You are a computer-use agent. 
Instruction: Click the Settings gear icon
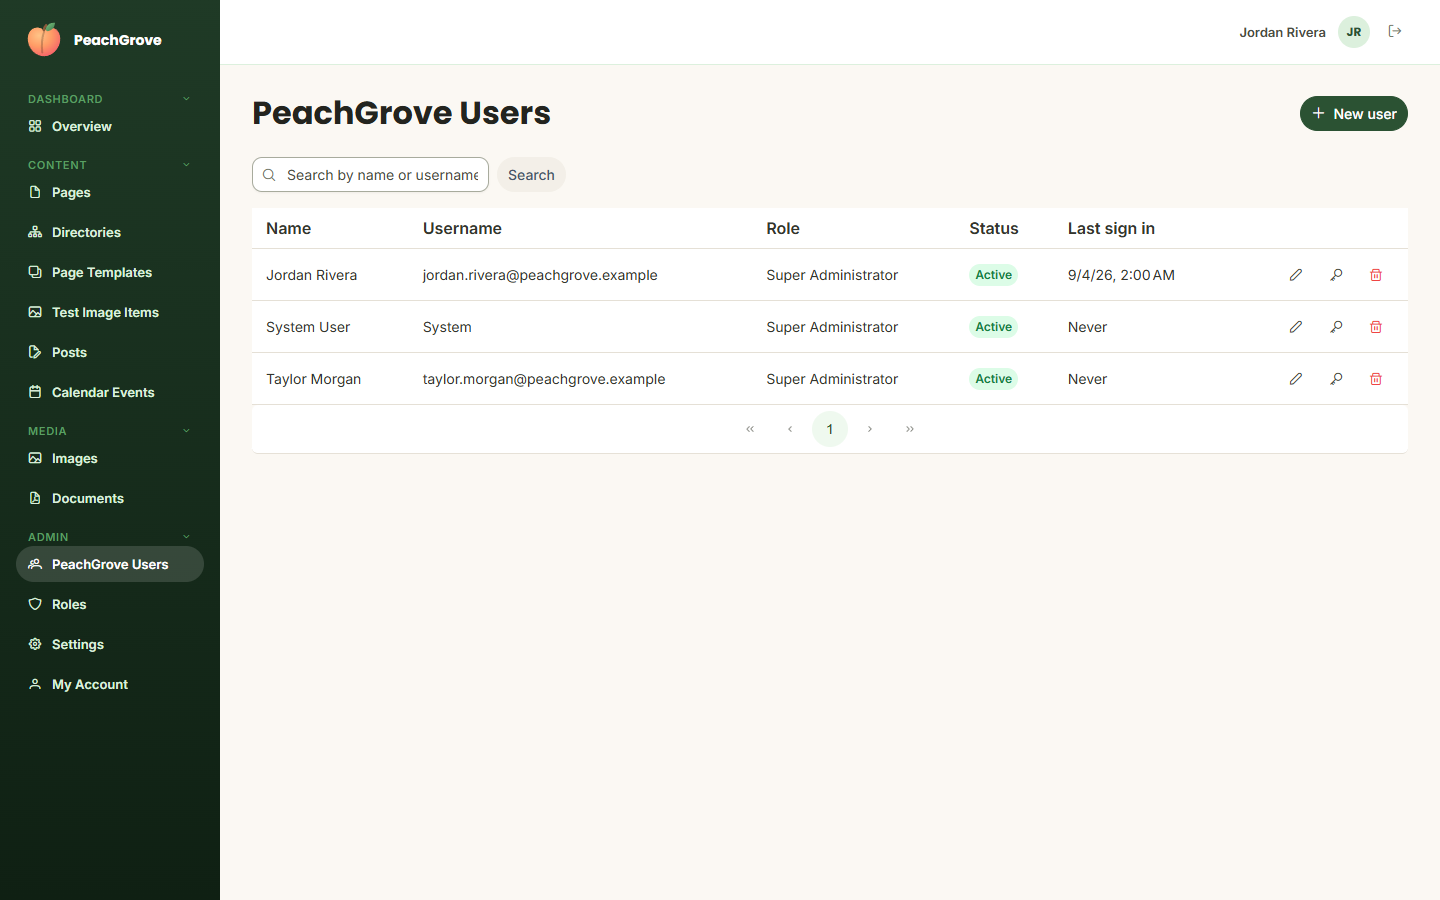[x=35, y=644]
